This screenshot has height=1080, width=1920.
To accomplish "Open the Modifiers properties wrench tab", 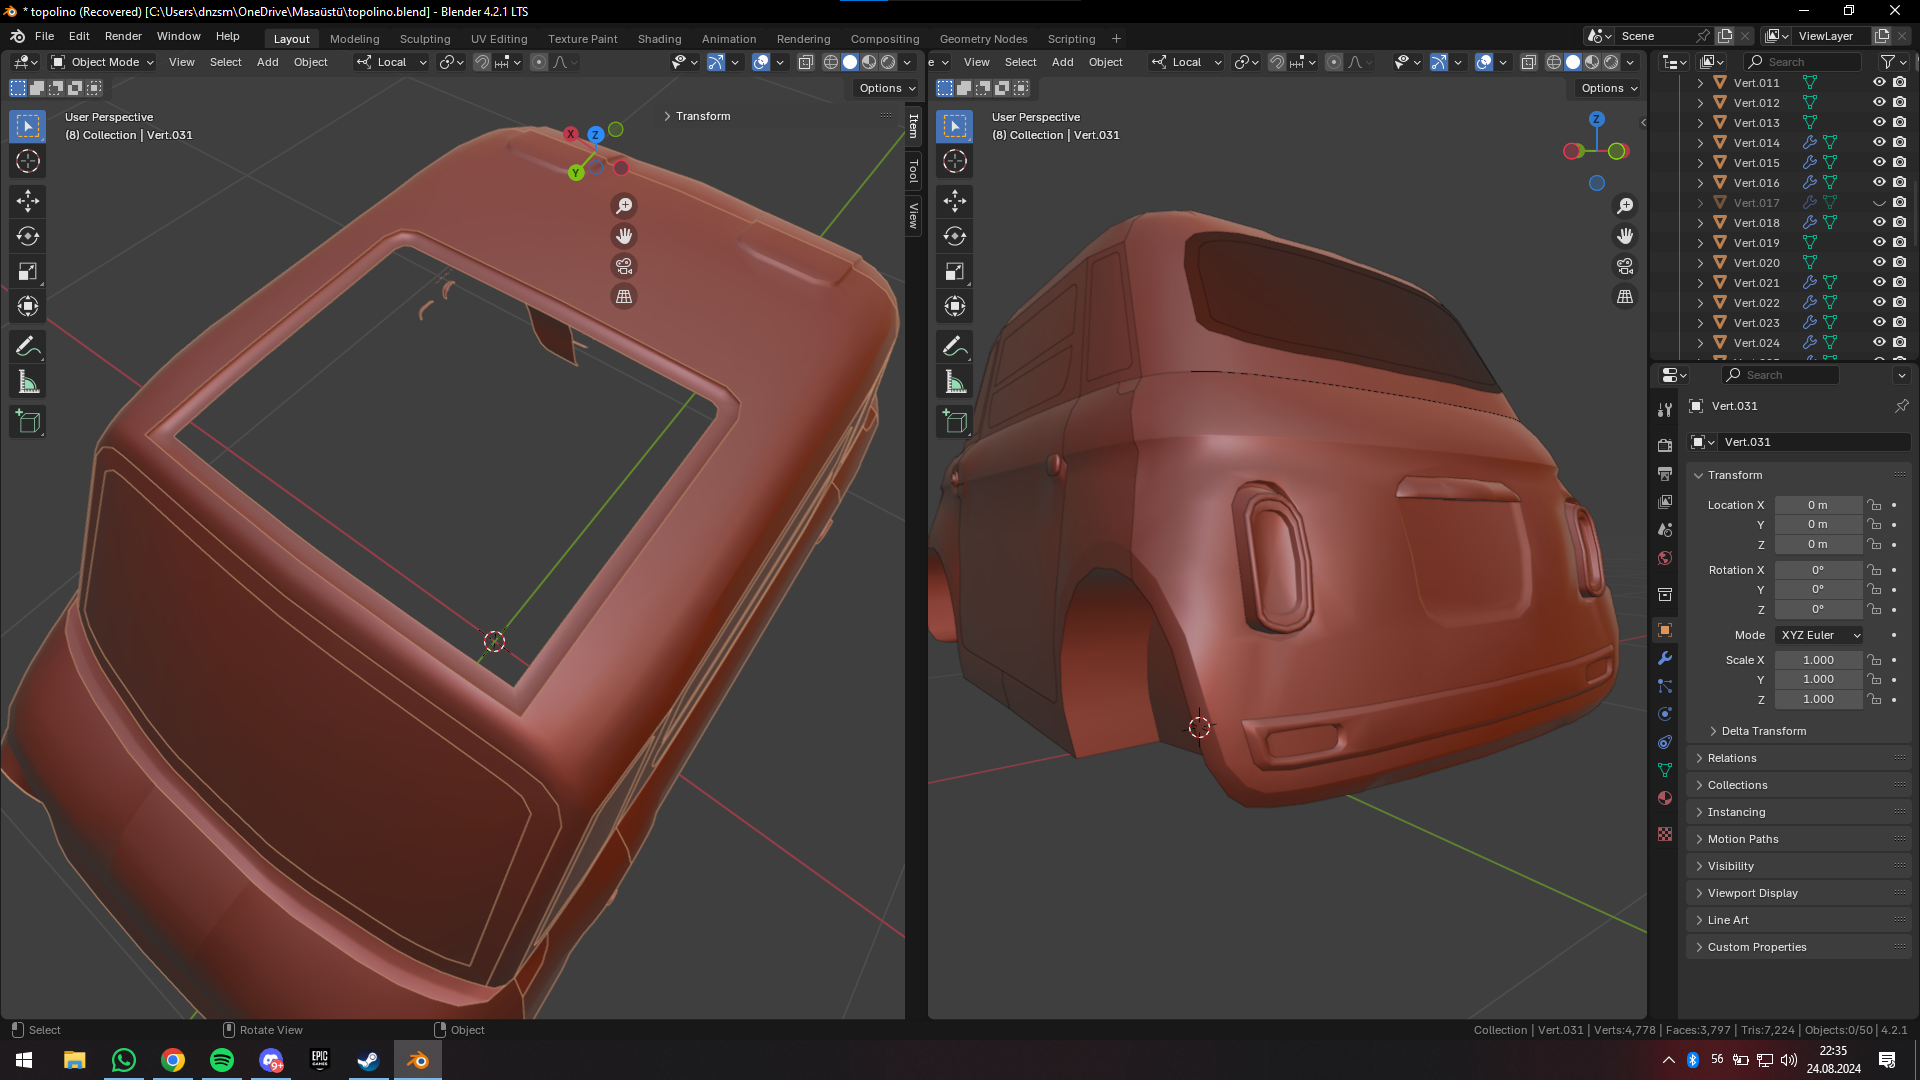I will click(x=1665, y=658).
